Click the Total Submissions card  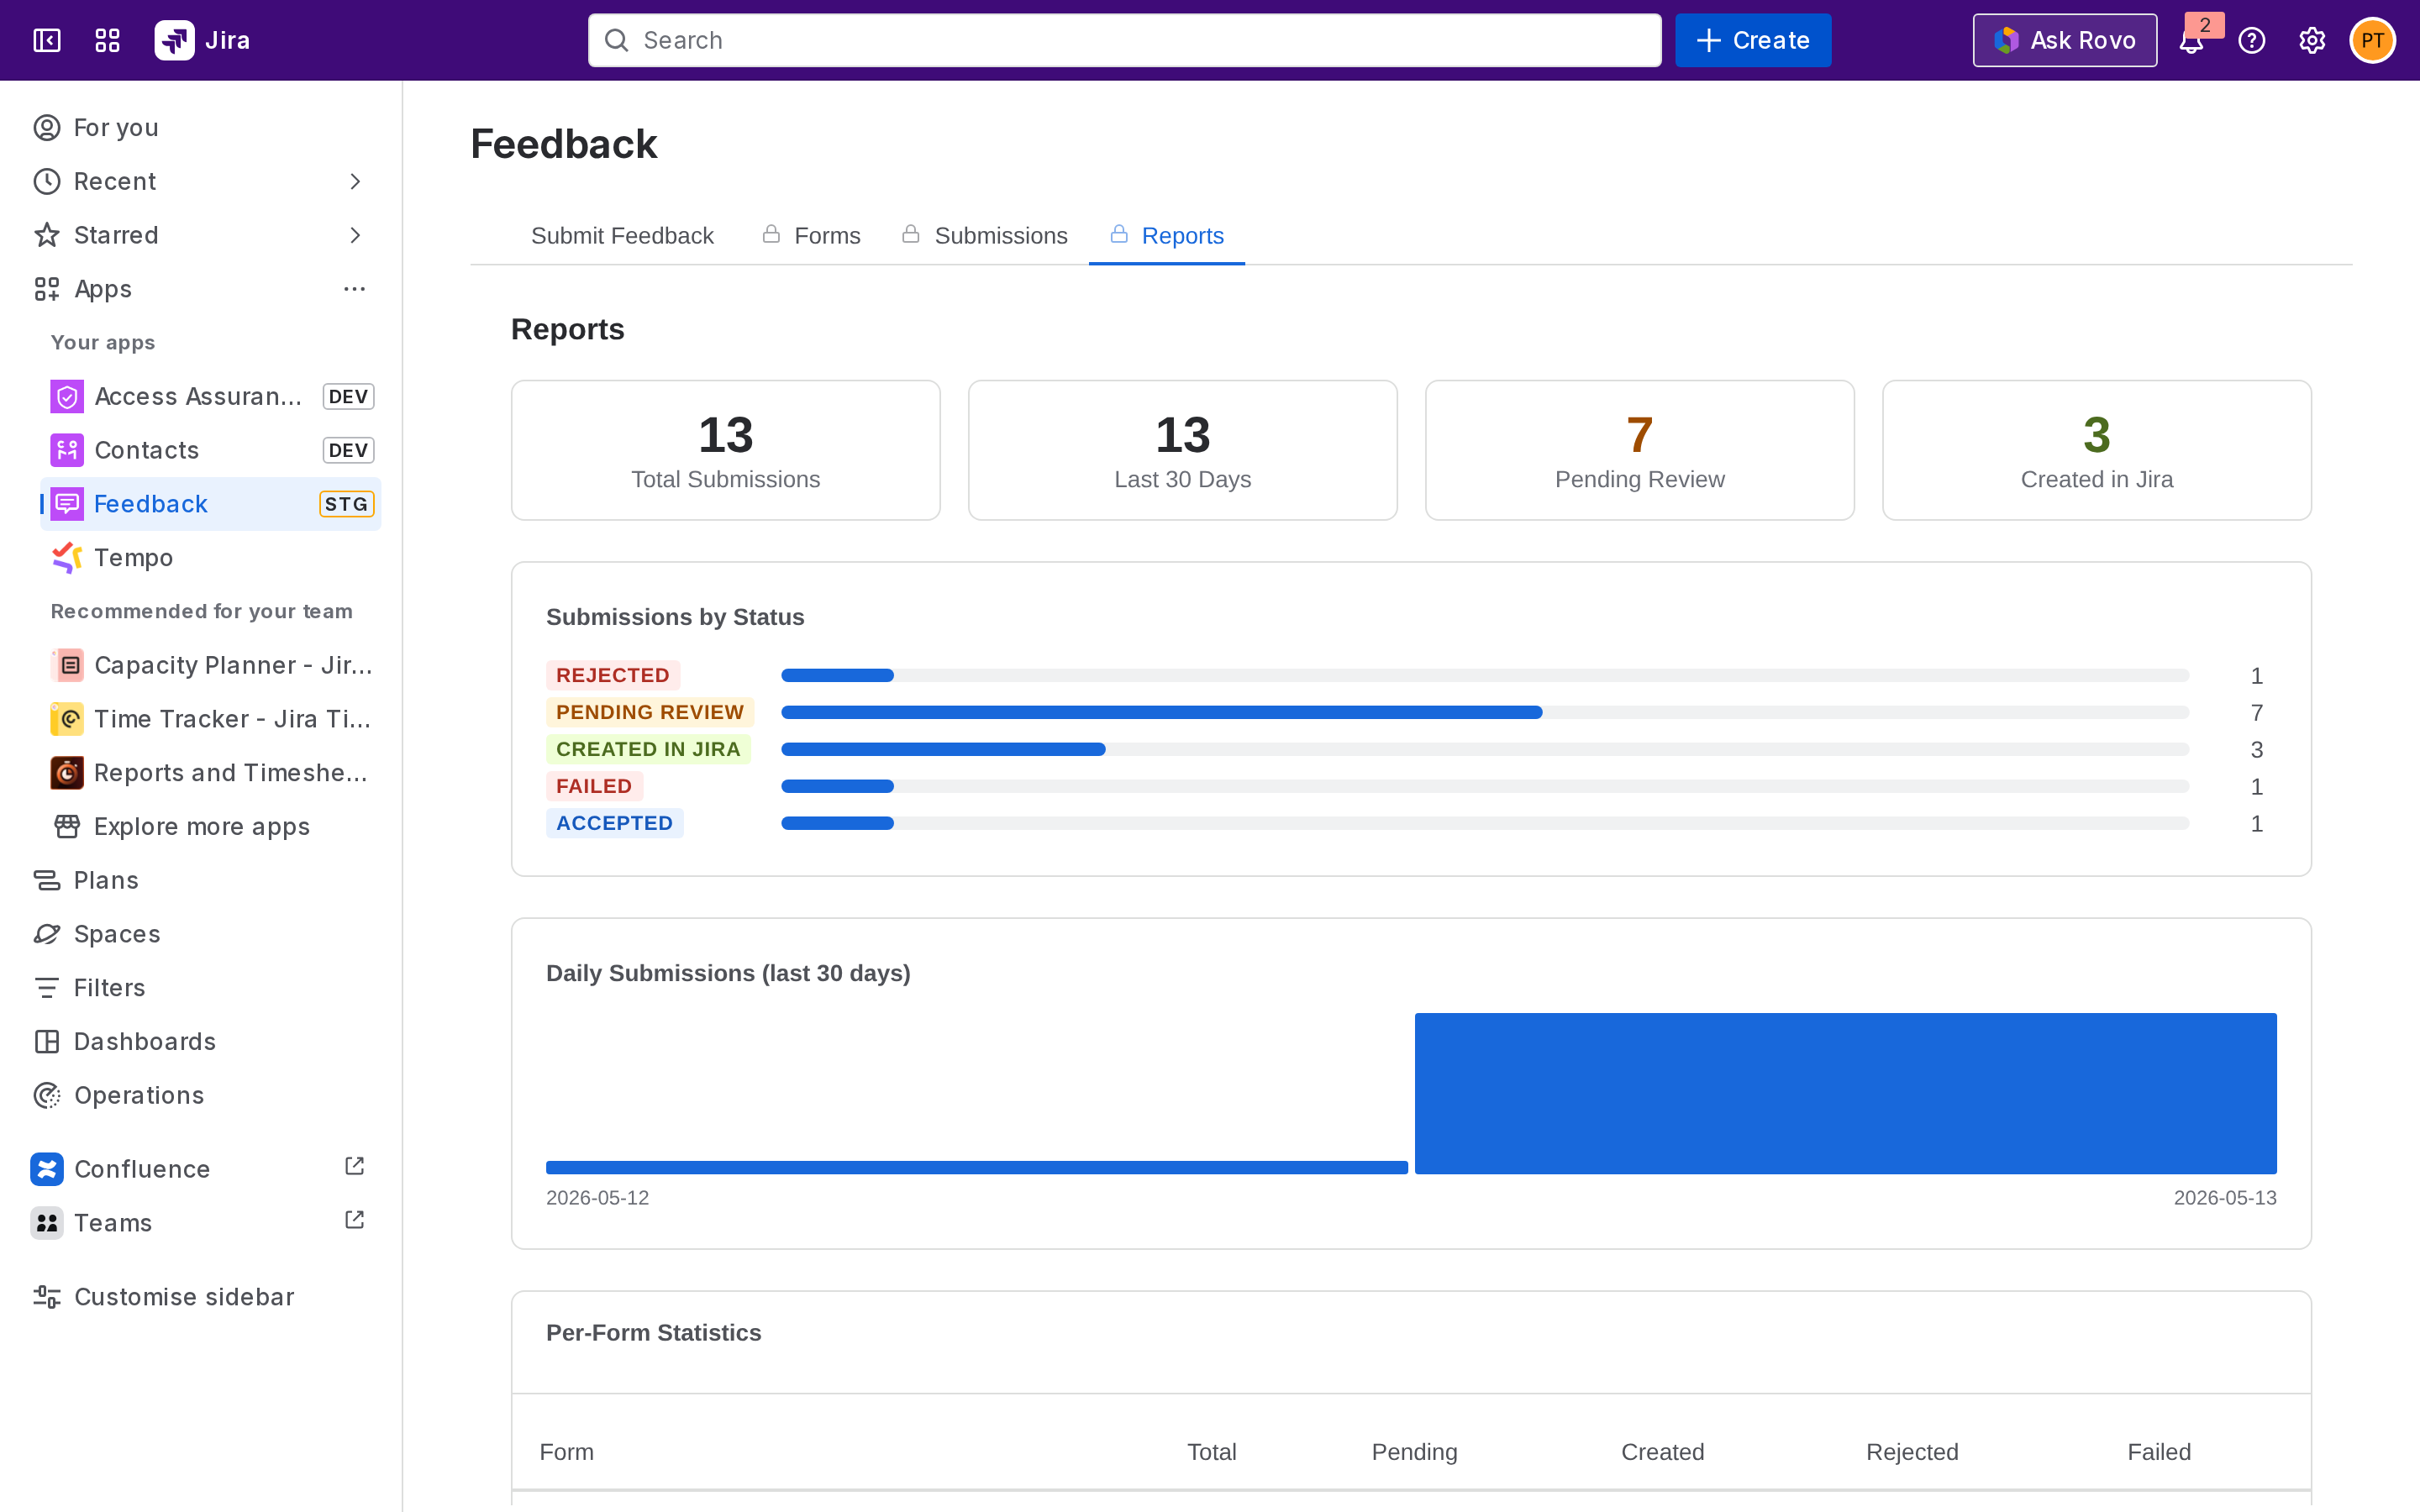pyautogui.click(x=725, y=450)
